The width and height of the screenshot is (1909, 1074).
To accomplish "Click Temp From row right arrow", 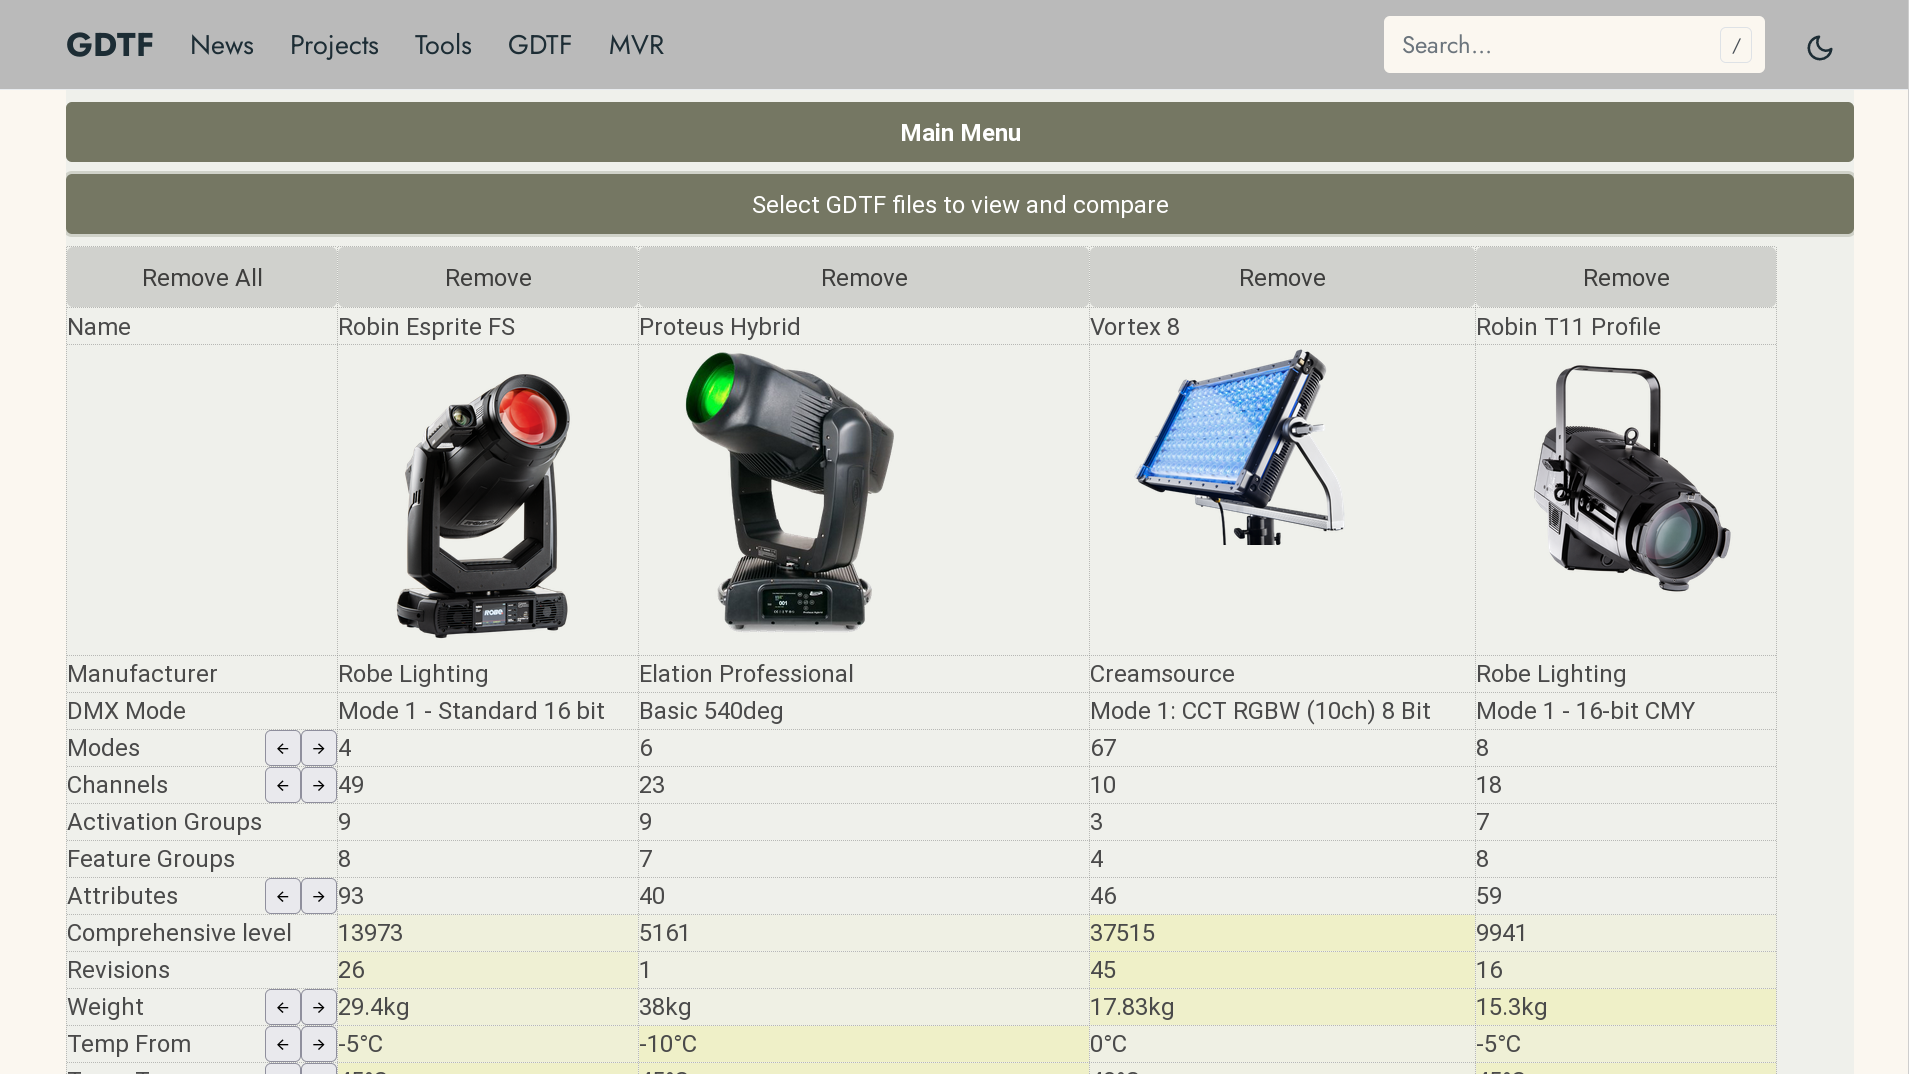I will 319,1044.
